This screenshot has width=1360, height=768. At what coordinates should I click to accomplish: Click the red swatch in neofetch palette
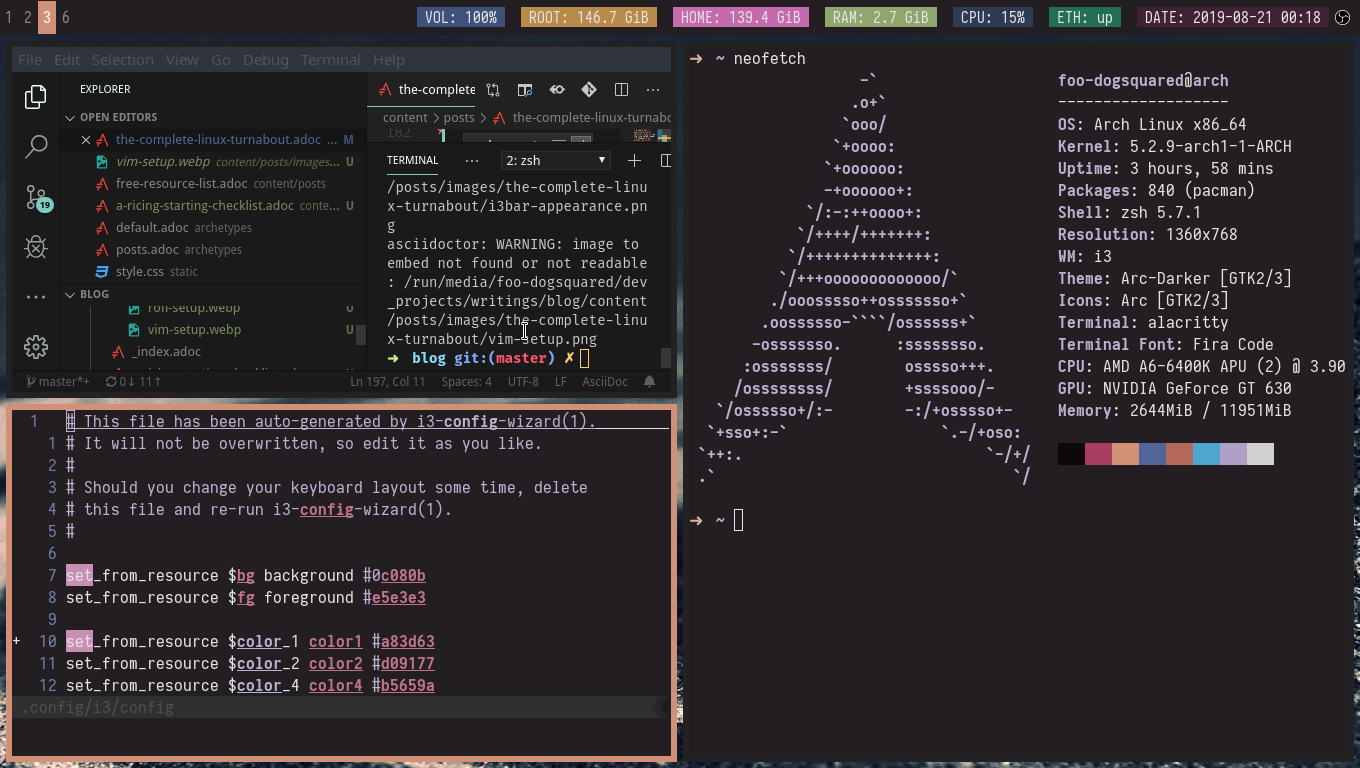[x=1098, y=454]
